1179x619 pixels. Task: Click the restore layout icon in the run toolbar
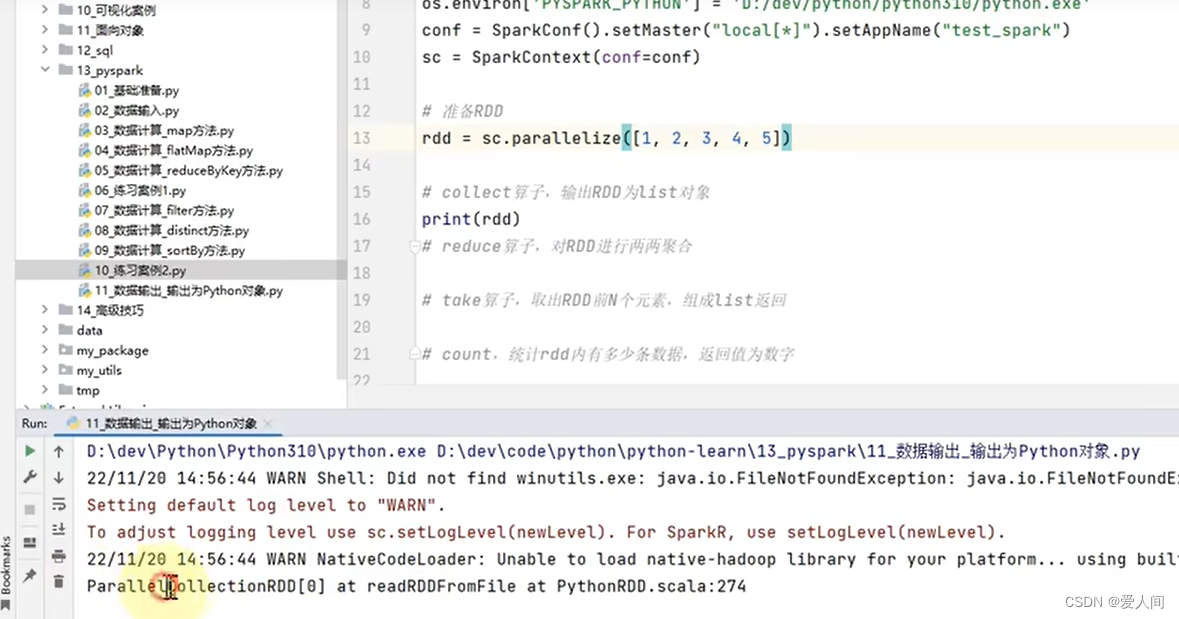(x=30, y=543)
